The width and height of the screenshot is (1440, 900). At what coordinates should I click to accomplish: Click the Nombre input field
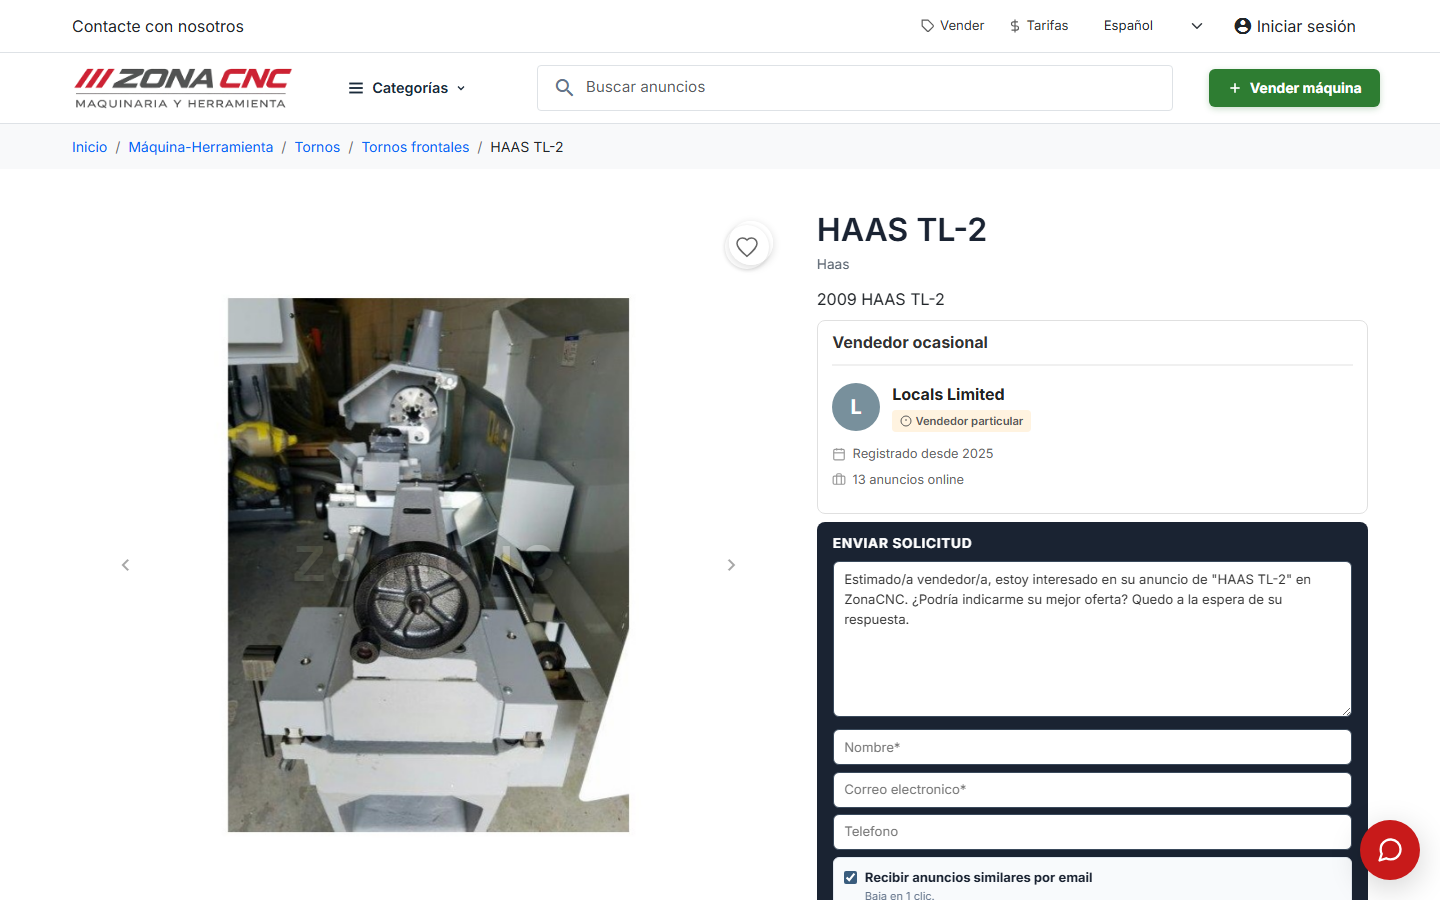point(1092,747)
